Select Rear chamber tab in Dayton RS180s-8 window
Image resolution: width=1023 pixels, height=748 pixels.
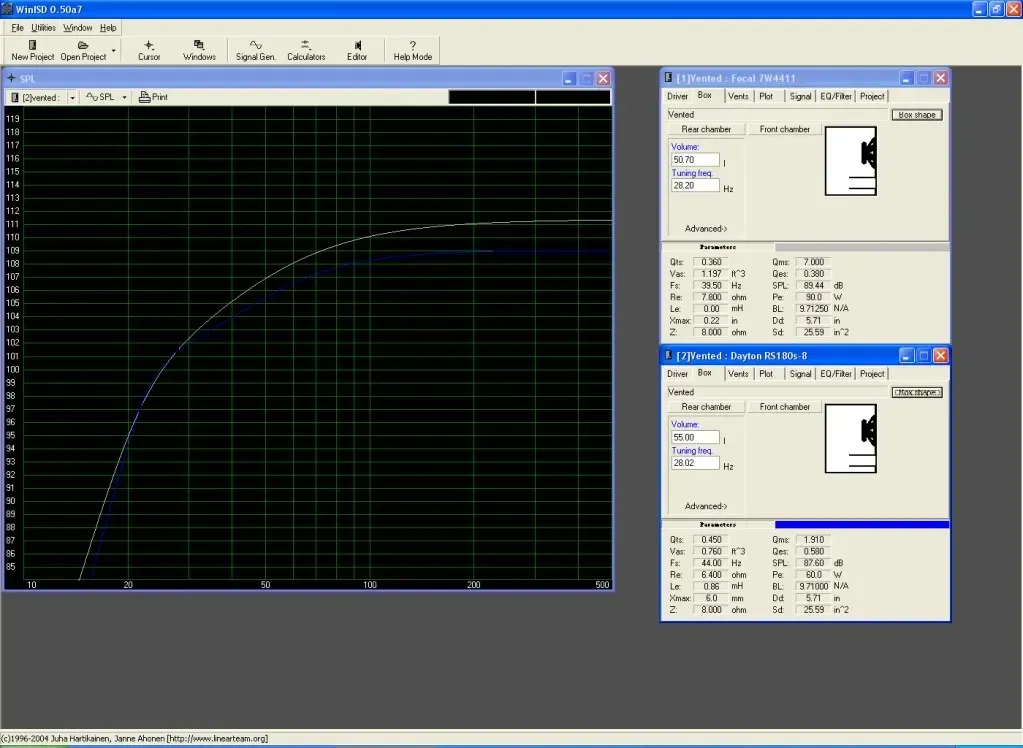706,407
